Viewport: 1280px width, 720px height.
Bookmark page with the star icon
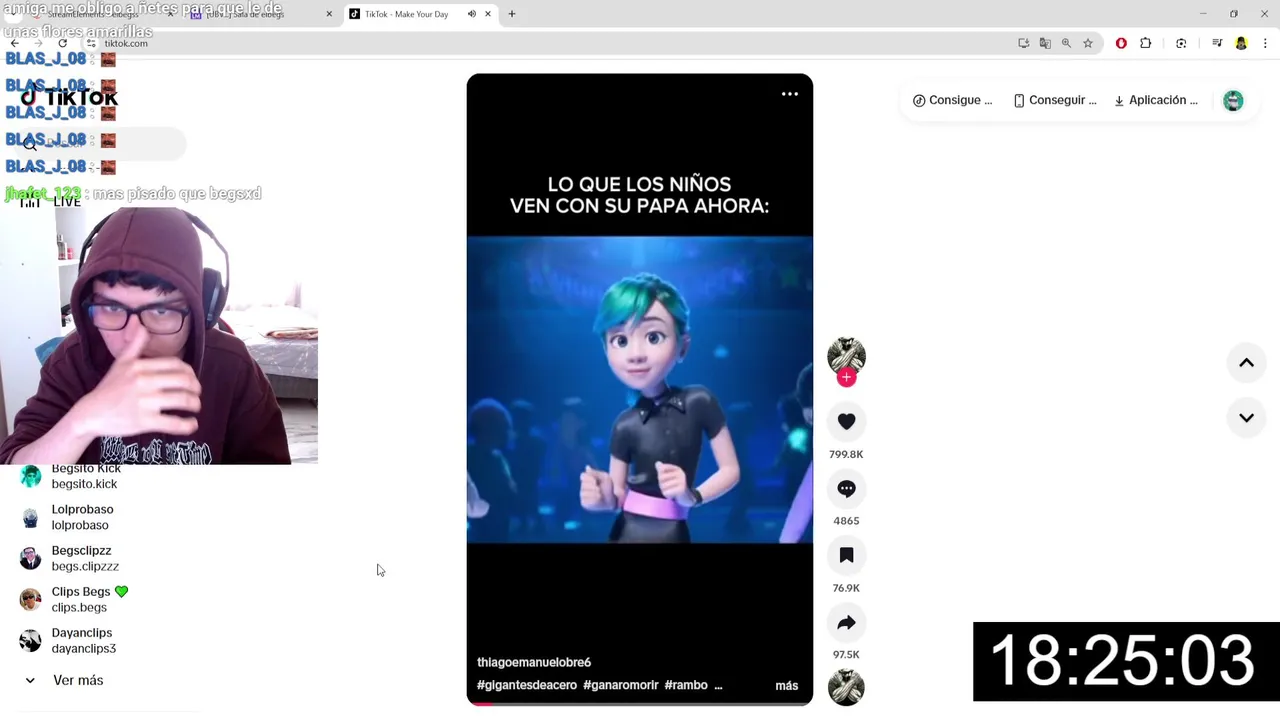click(x=1088, y=43)
